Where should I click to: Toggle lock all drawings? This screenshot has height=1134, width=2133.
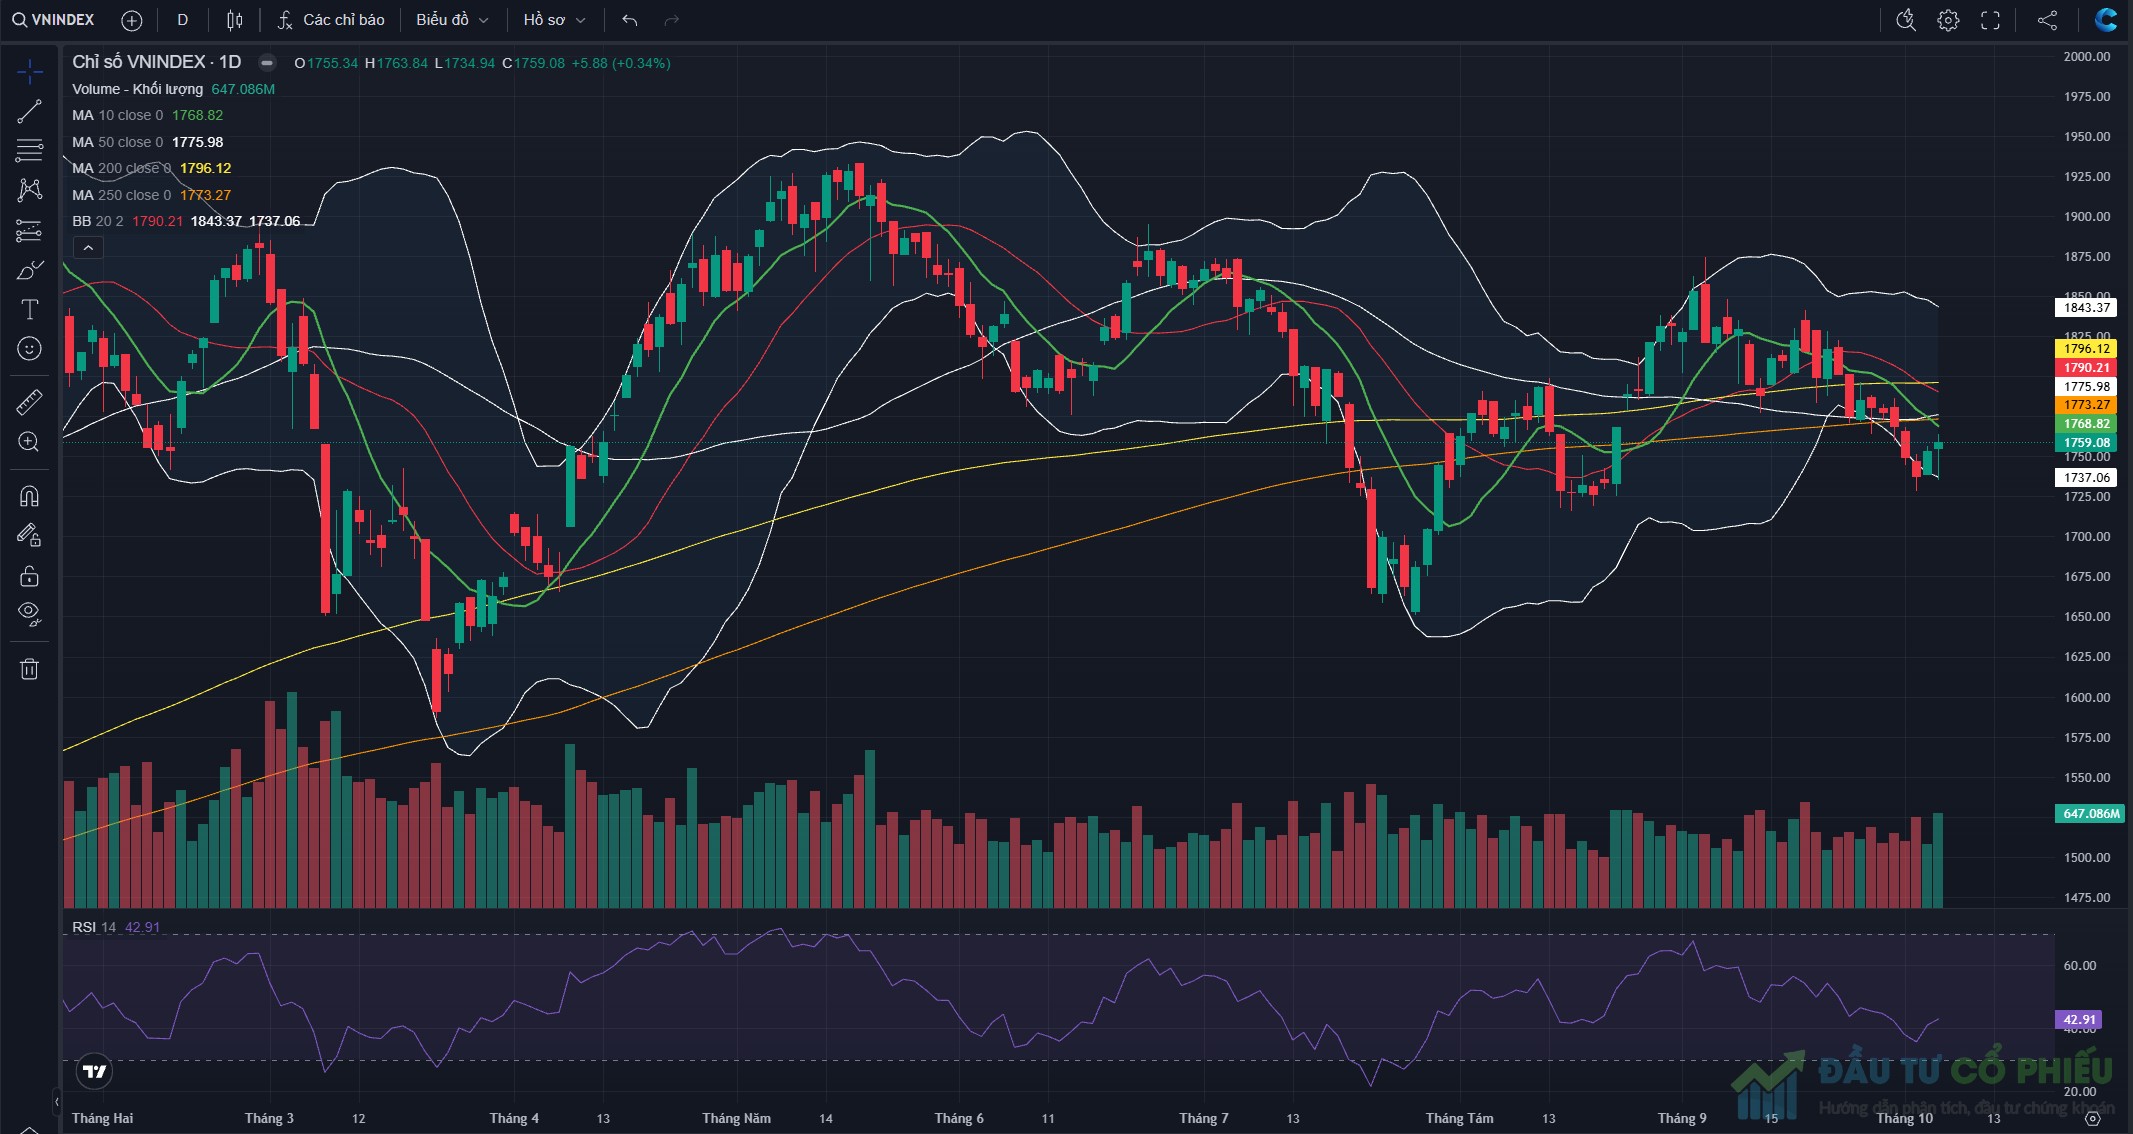click(29, 576)
